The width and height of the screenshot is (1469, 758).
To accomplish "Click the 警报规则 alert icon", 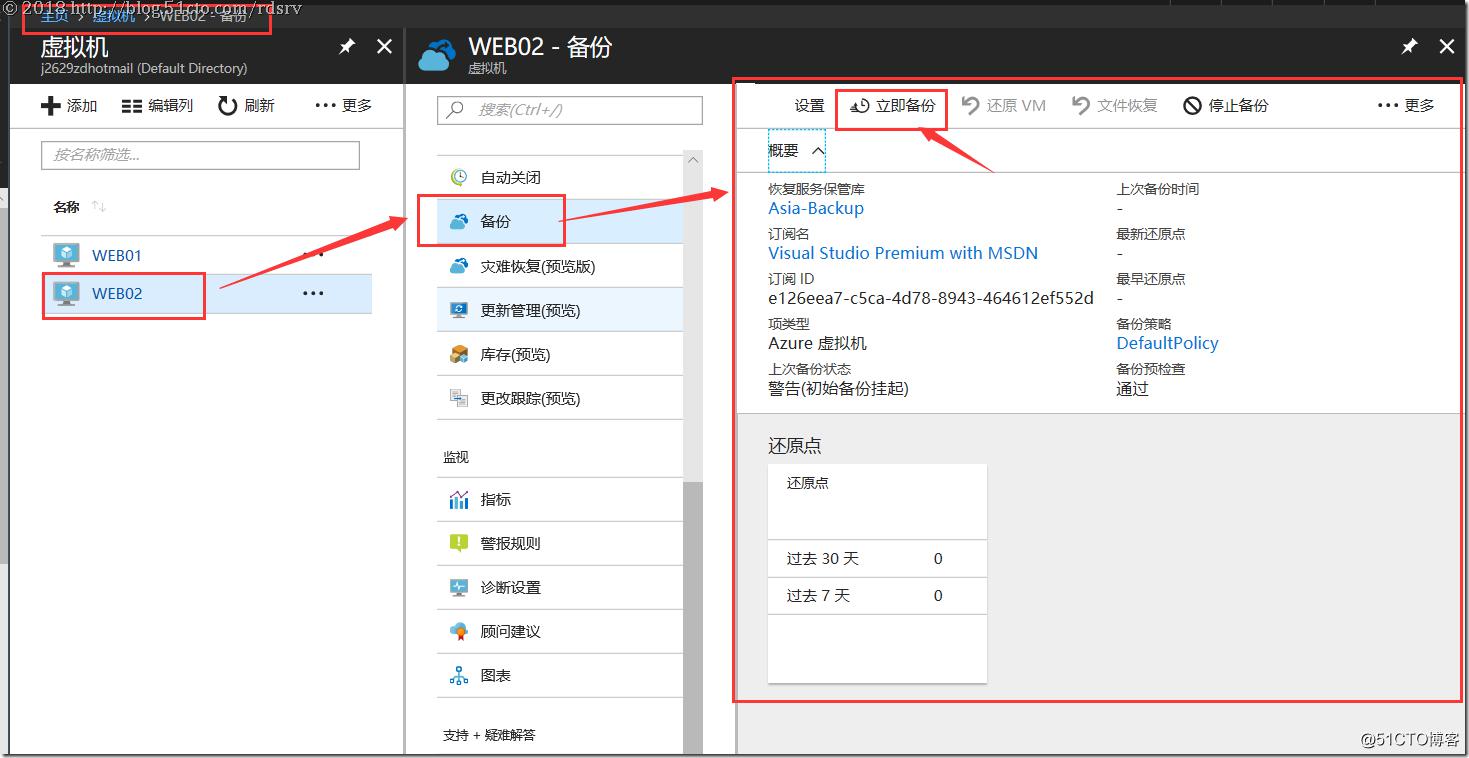I will tap(459, 543).
